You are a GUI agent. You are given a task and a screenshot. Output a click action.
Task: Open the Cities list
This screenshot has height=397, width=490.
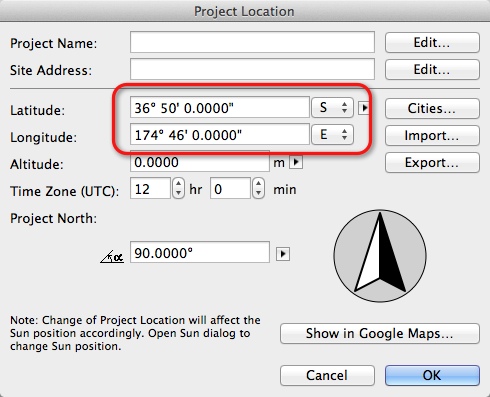[x=432, y=108]
